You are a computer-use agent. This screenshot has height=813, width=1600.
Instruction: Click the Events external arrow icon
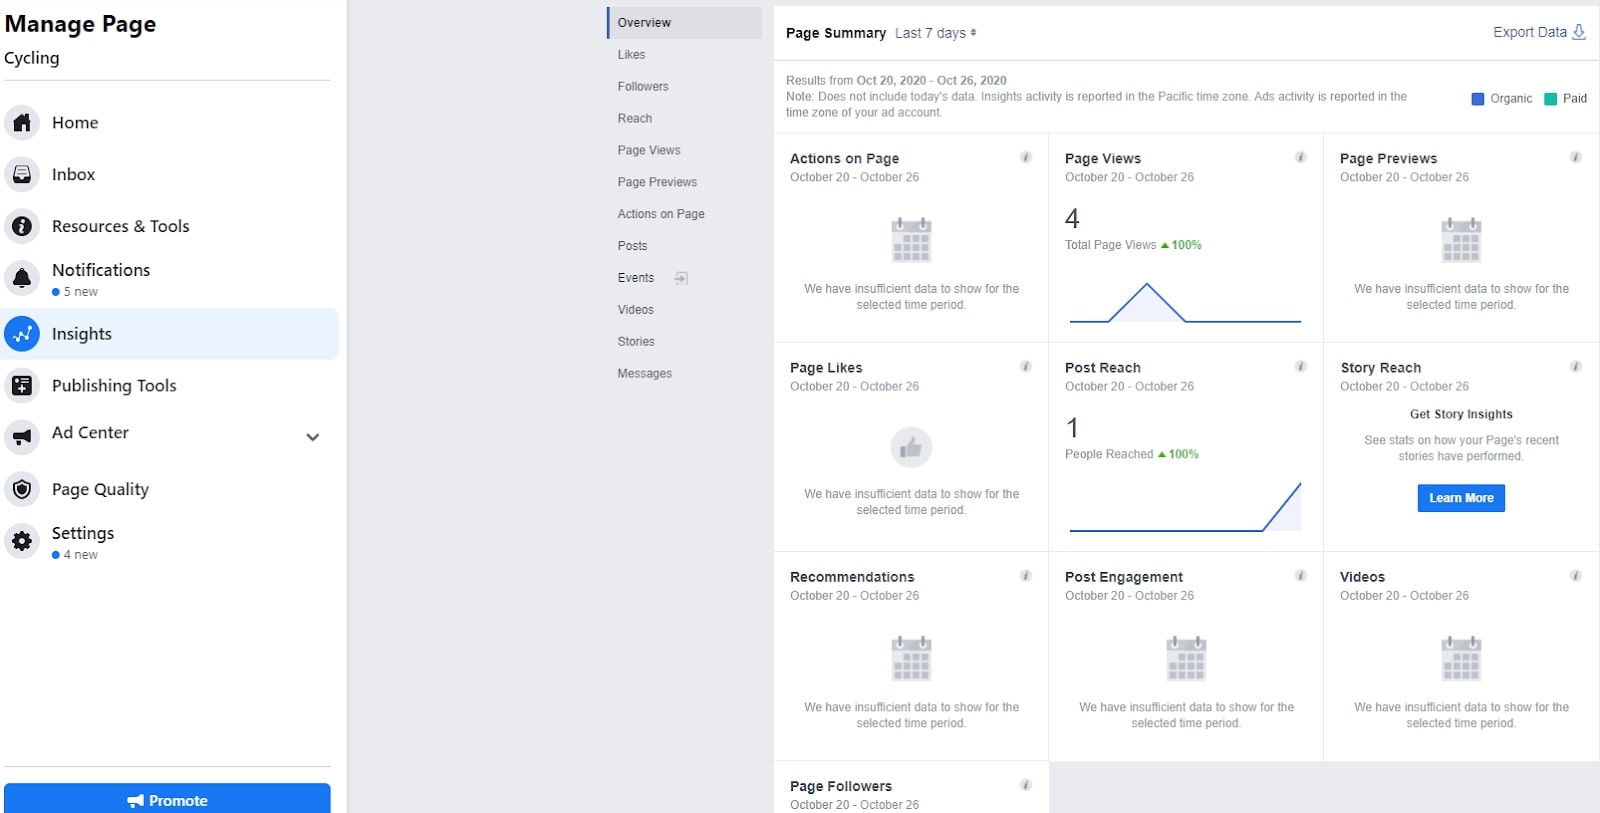click(x=681, y=278)
